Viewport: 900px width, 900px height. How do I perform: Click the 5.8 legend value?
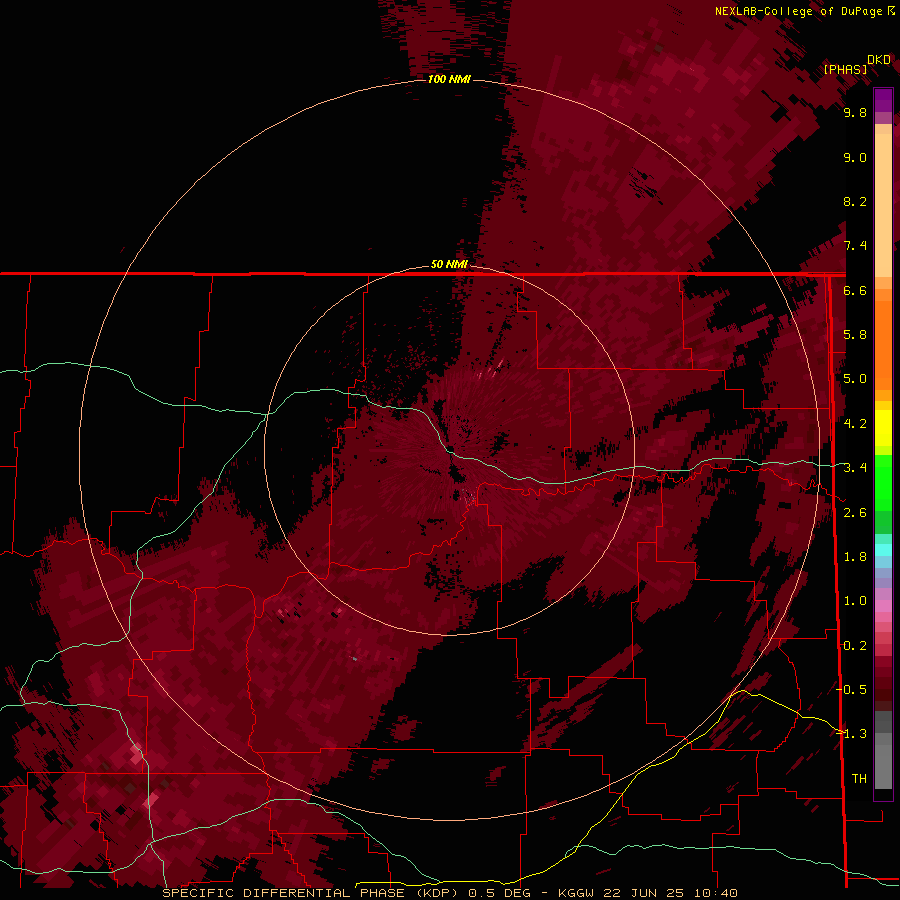click(855, 335)
